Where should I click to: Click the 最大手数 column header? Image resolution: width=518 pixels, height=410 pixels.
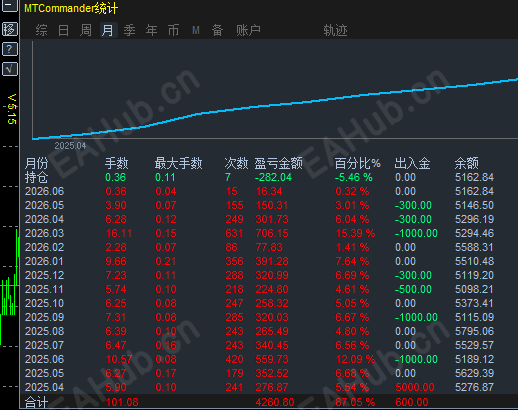point(178,163)
